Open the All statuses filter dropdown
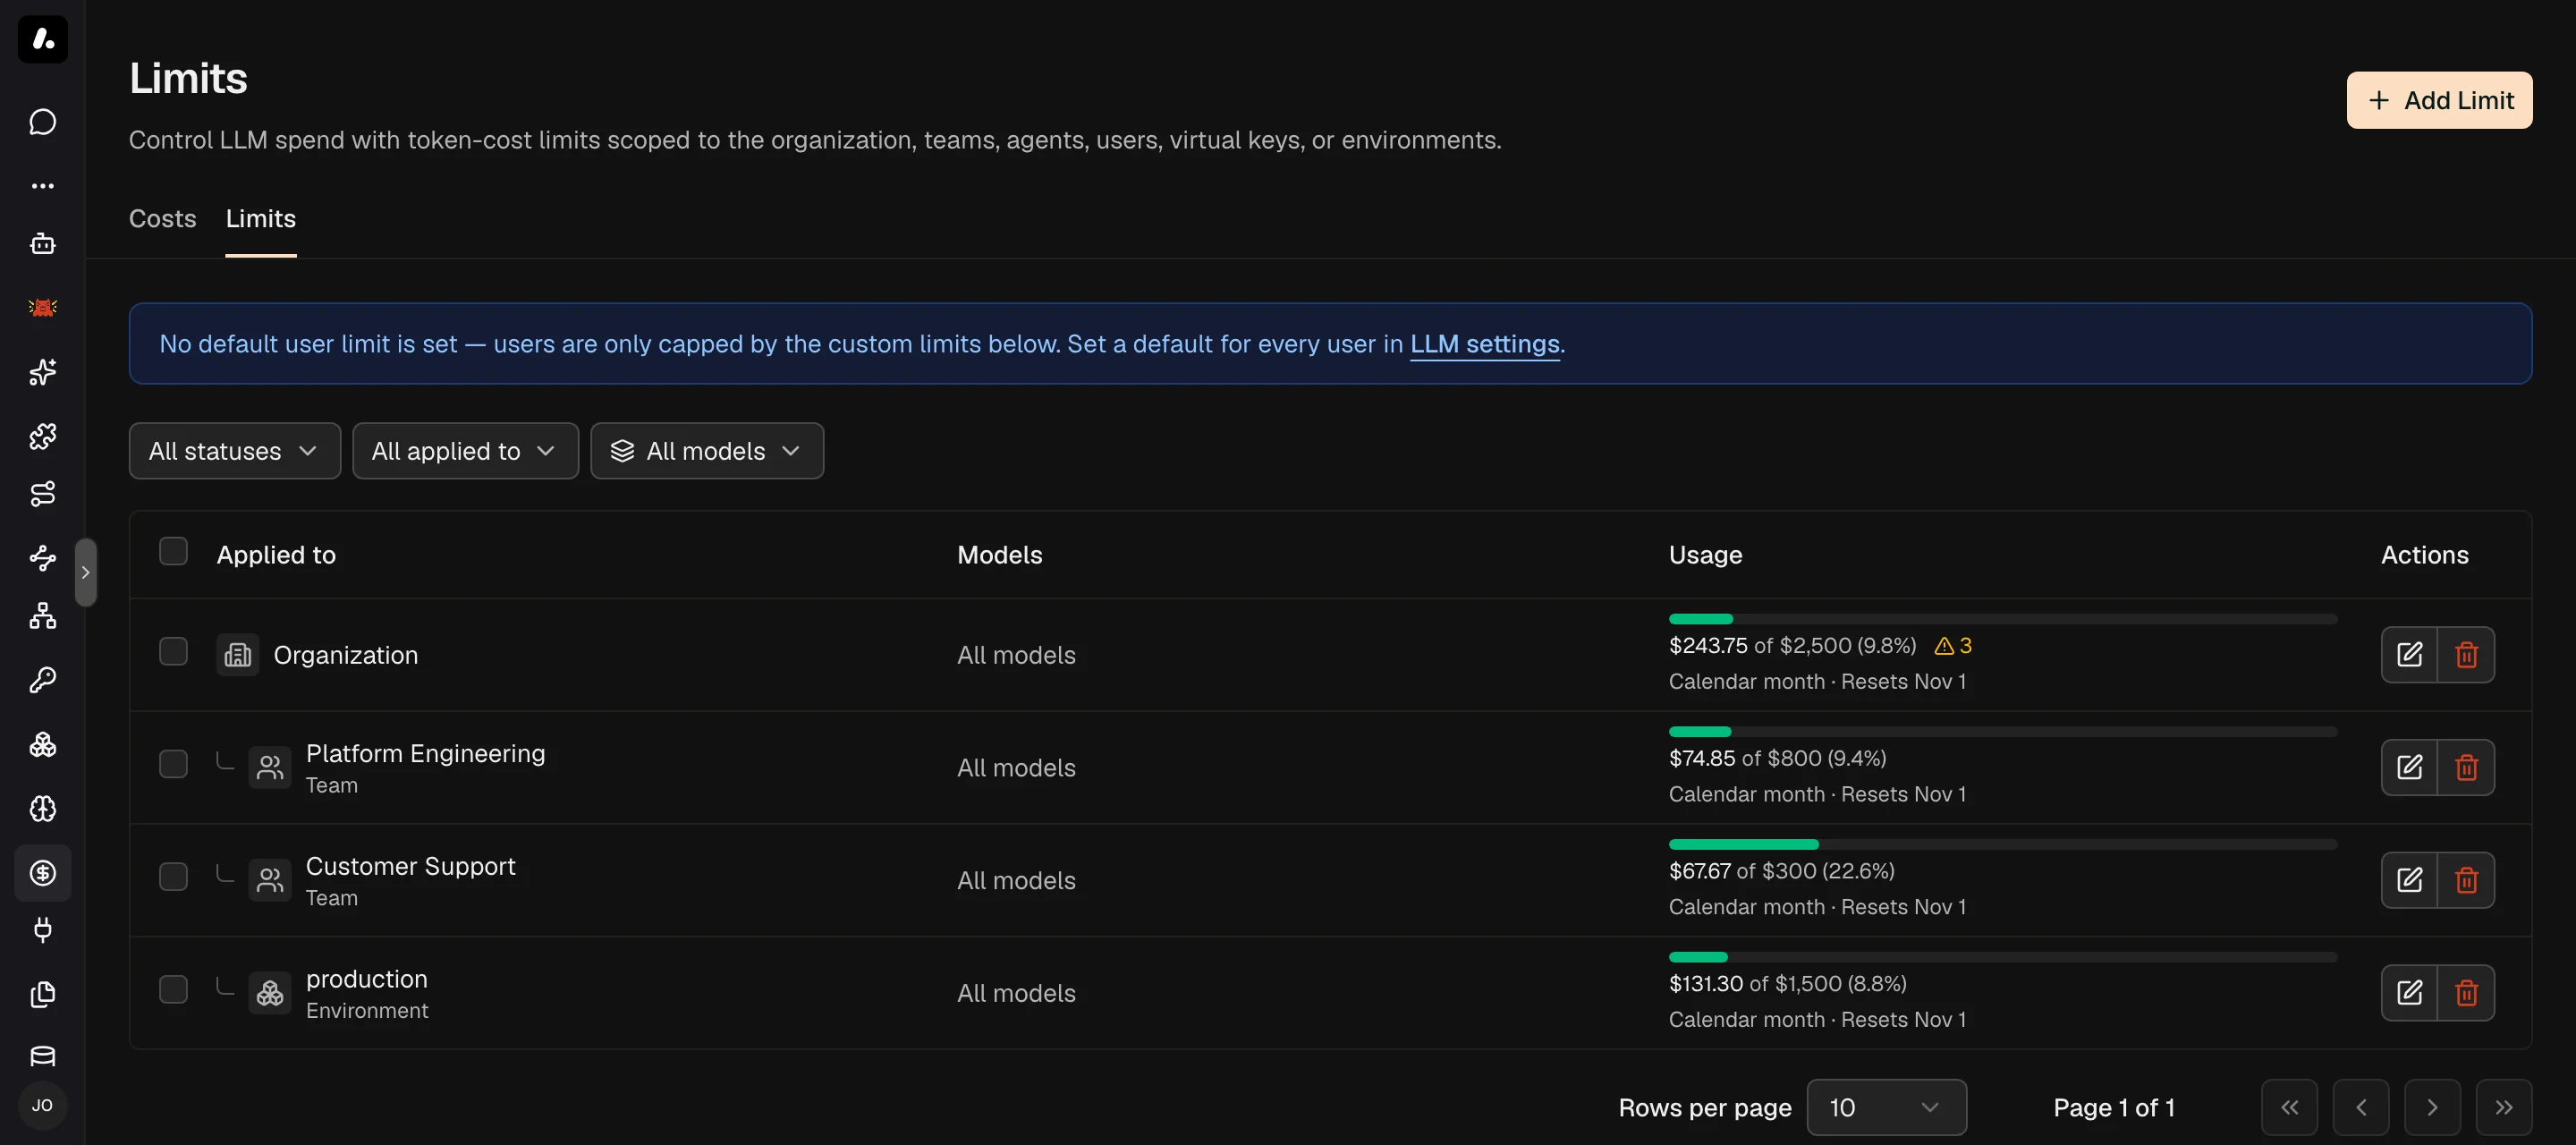 tap(235, 451)
